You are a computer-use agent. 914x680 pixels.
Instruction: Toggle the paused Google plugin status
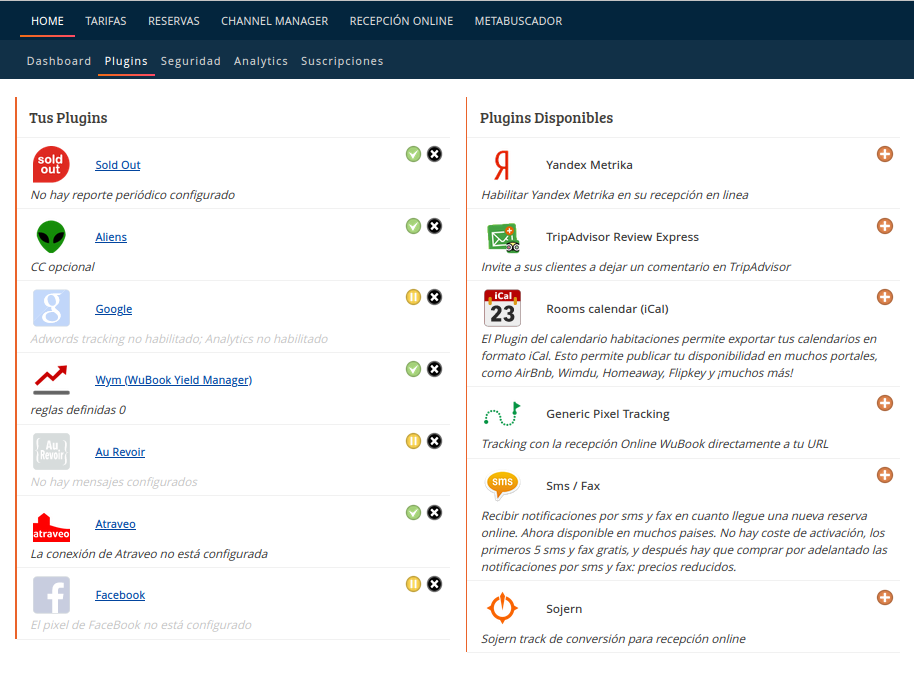(413, 297)
